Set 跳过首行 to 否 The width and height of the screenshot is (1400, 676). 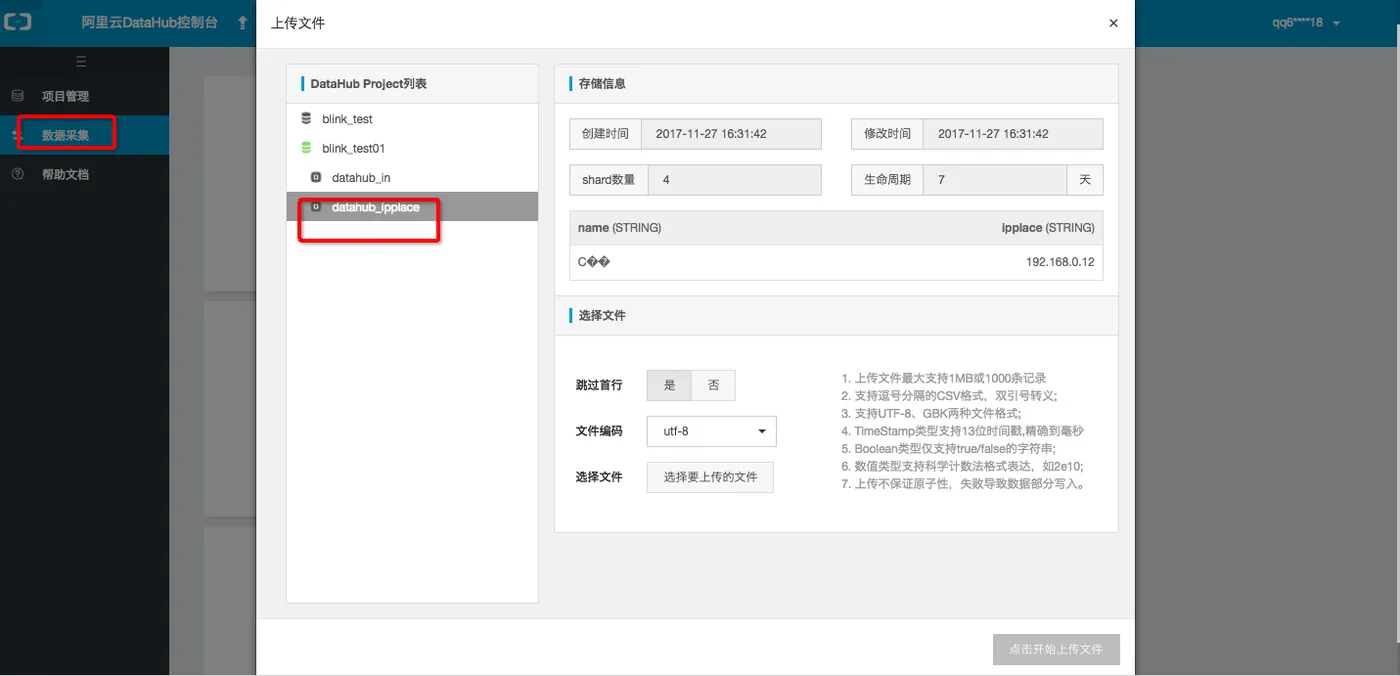[x=713, y=385]
